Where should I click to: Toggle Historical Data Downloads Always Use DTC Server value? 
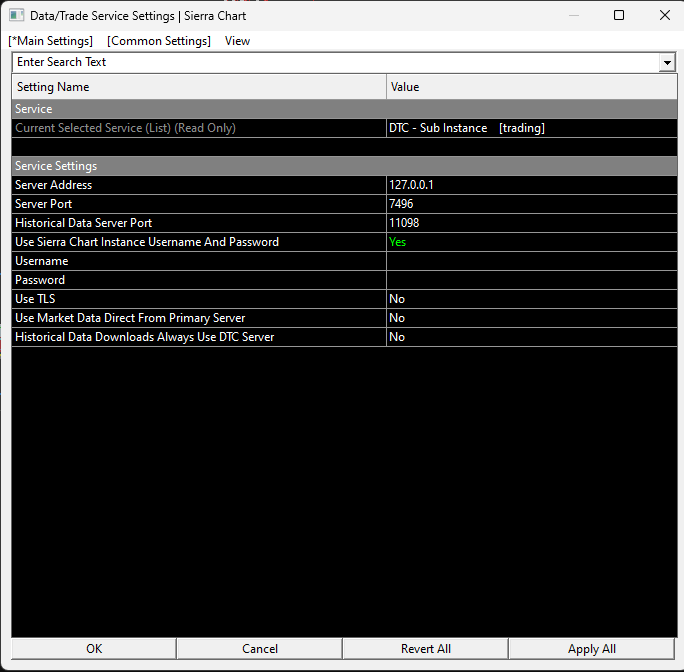pyautogui.click(x=532, y=337)
